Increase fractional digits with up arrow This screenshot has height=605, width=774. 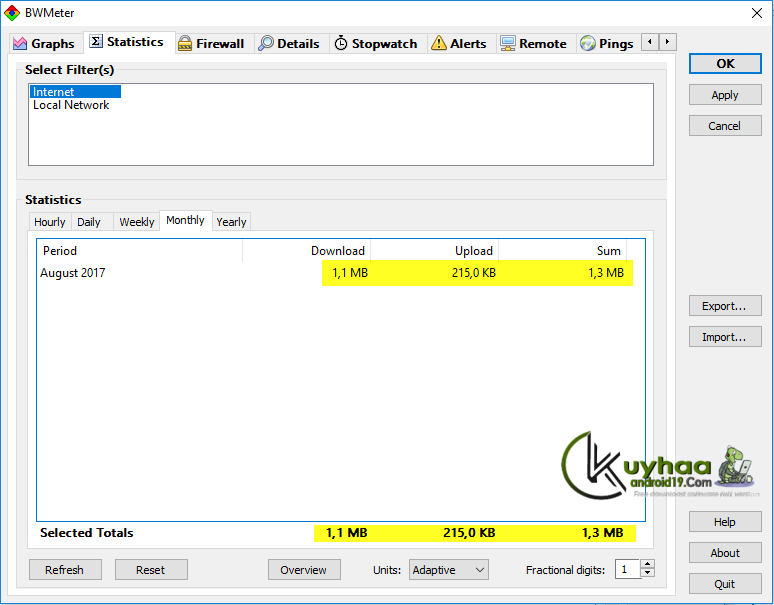[x=648, y=565]
